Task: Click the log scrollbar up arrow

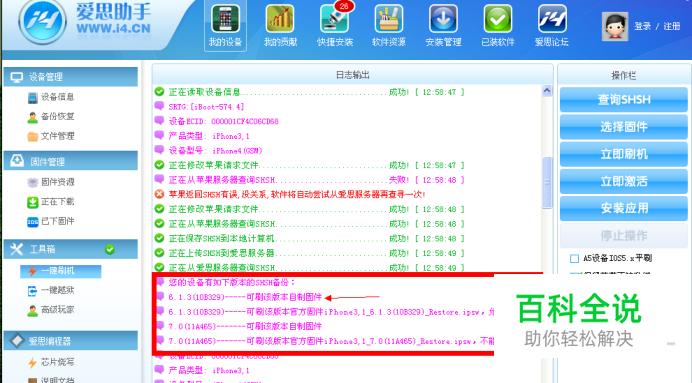Action: pyautogui.click(x=547, y=90)
